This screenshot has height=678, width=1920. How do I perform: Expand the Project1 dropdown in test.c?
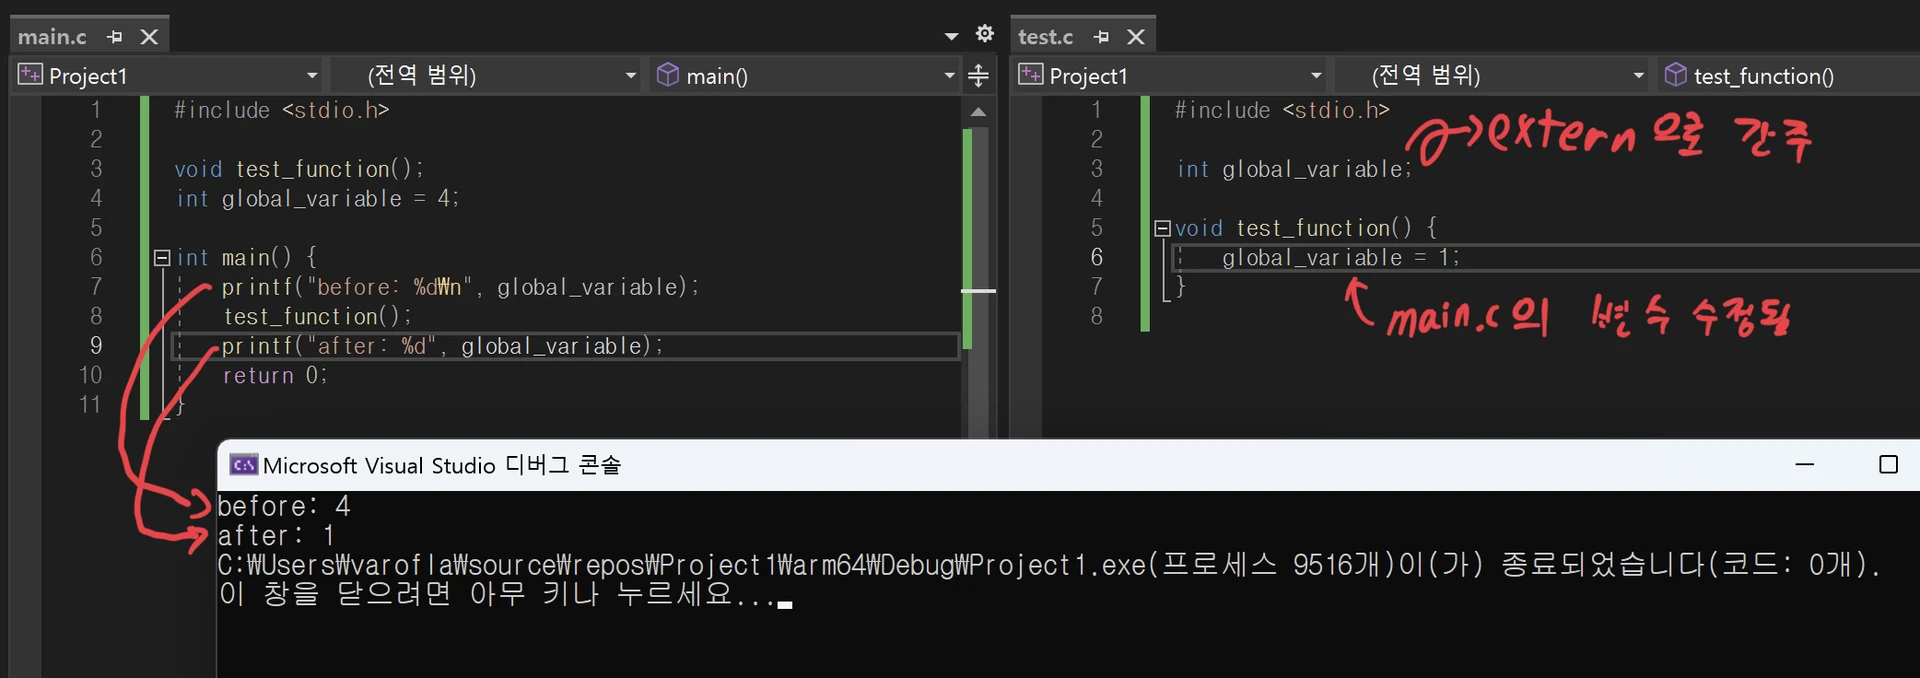pos(1315,76)
